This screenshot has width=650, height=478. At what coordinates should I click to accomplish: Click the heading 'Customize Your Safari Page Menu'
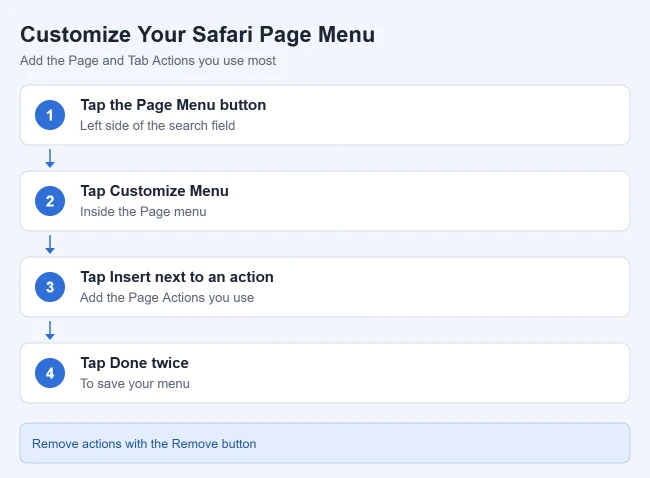click(197, 34)
